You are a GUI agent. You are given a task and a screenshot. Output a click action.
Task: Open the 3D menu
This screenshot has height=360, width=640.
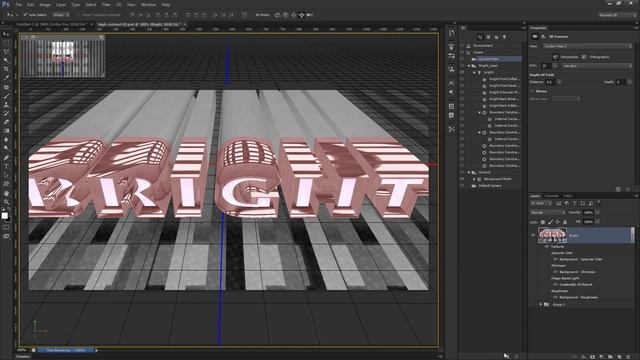point(119,4)
